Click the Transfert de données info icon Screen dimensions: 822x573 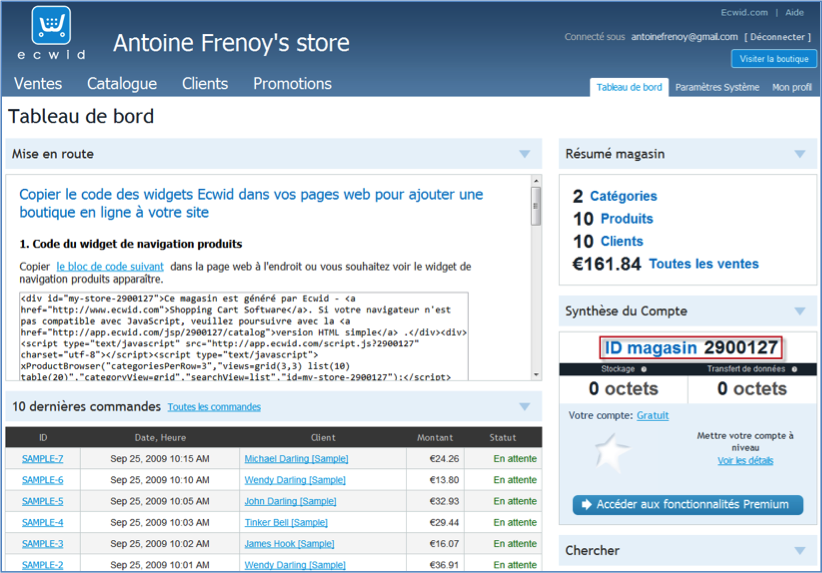(794, 369)
